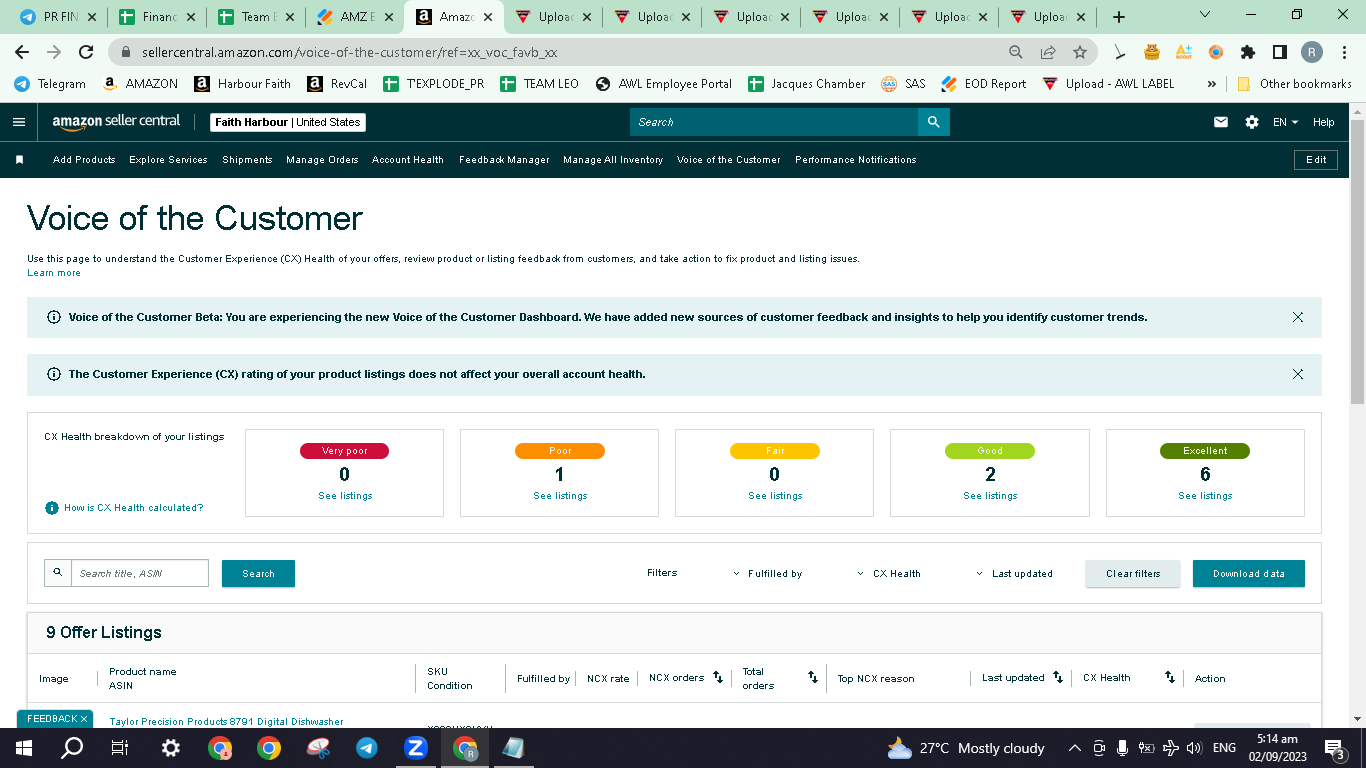Click the Download data button
The height and width of the screenshot is (768, 1366).
click(1249, 574)
